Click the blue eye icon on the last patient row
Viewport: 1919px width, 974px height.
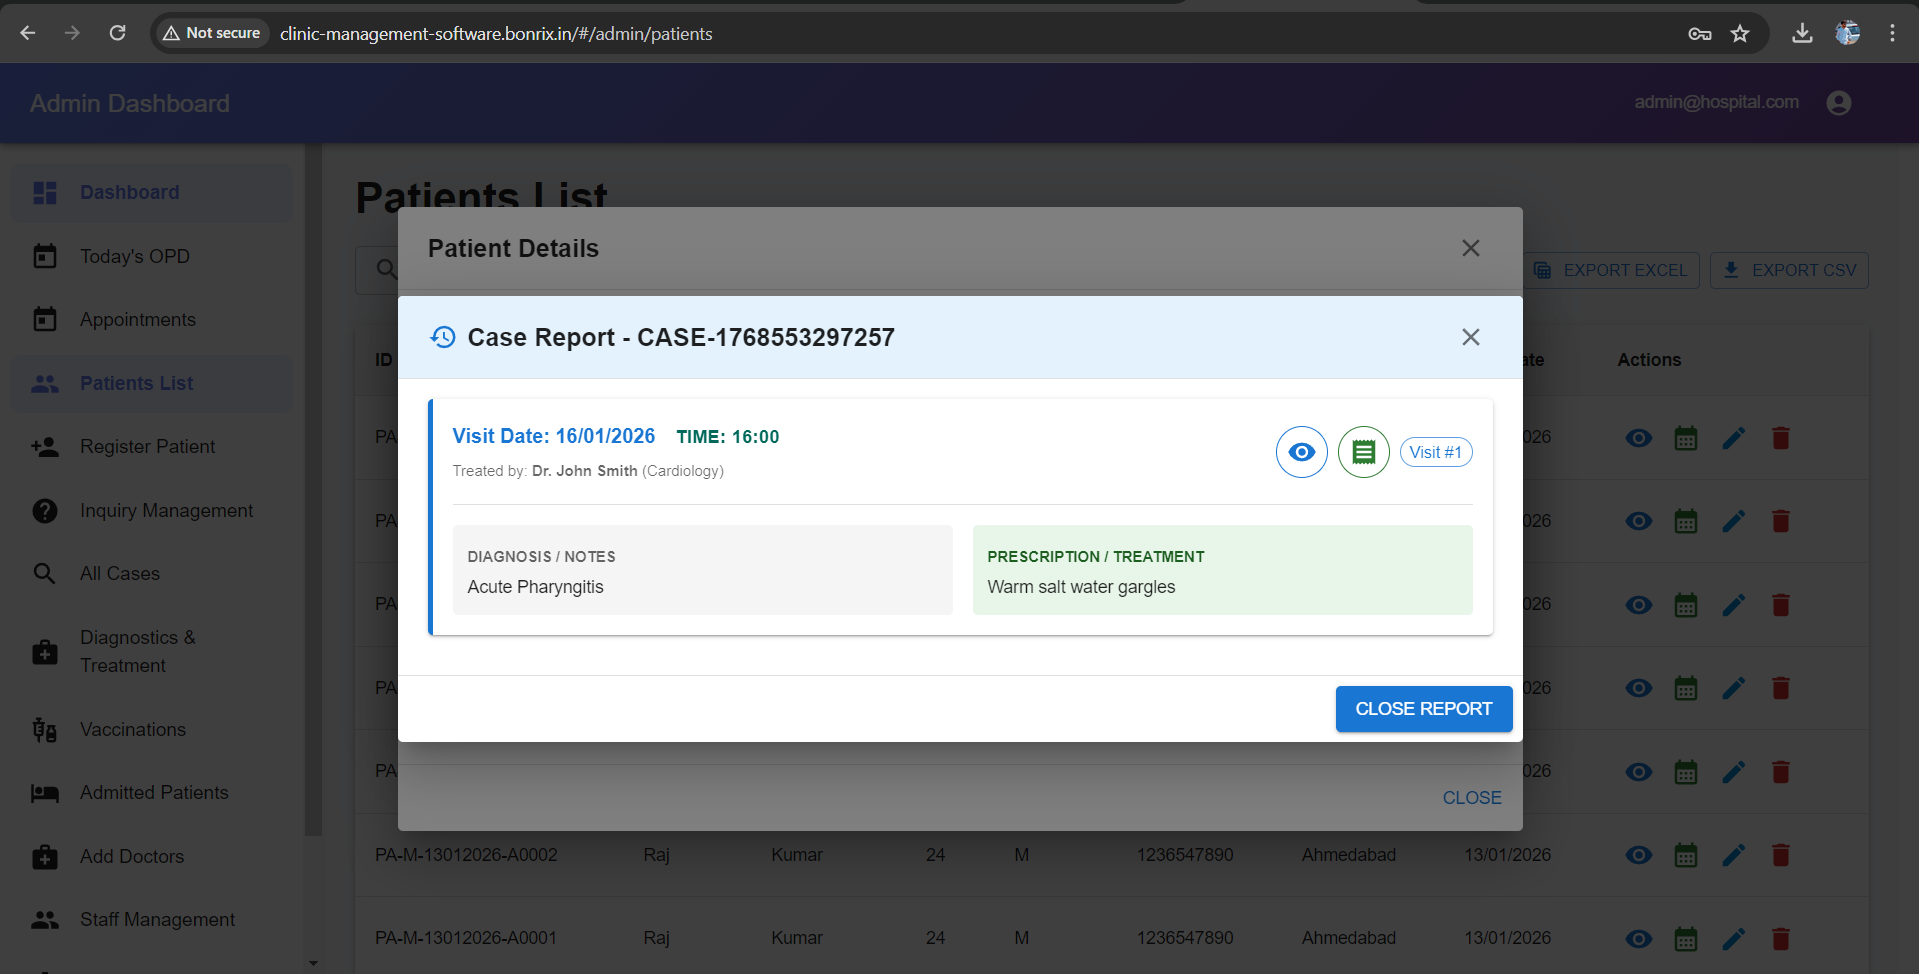pyautogui.click(x=1638, y=938)
